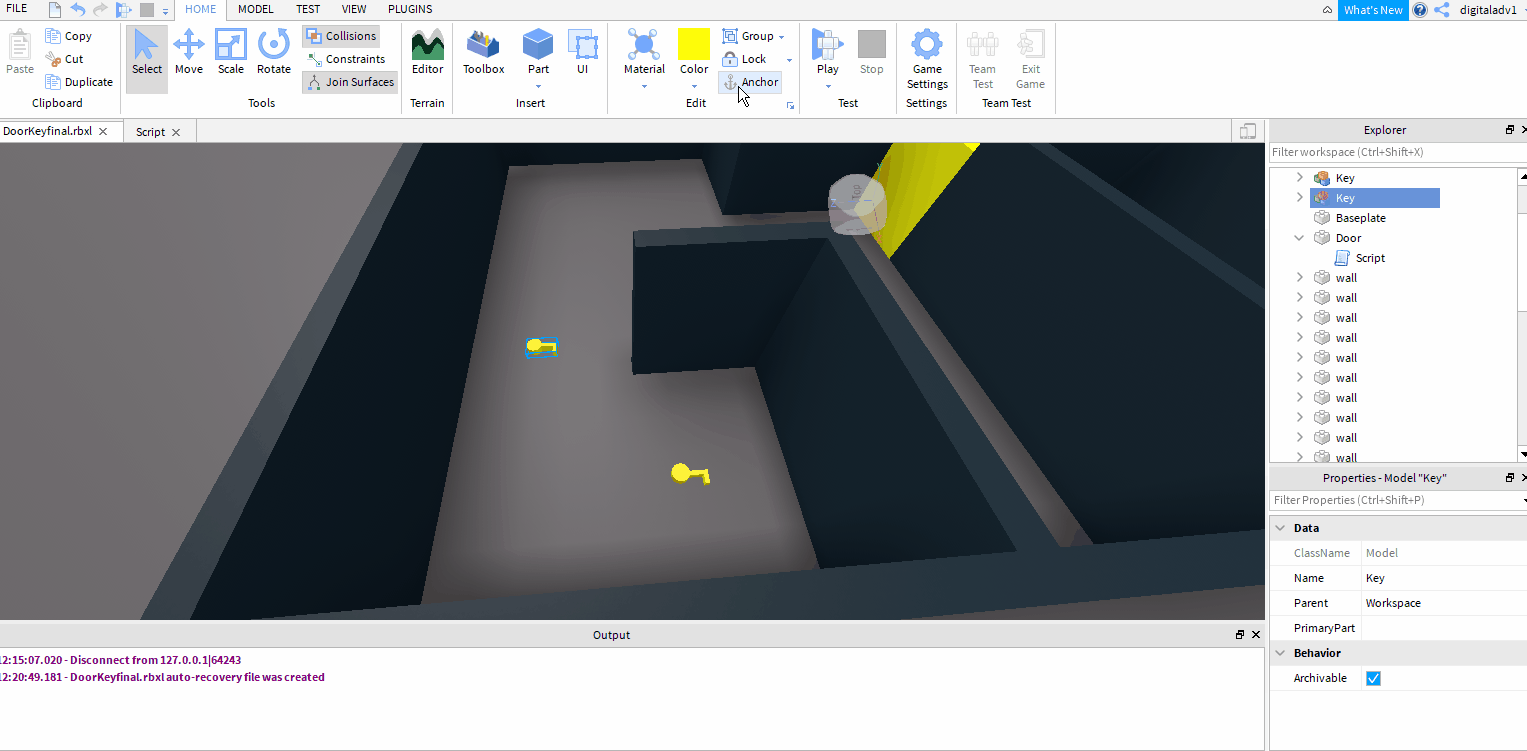This screenshot has height=751, width=1527.
Task: Select the Script under Door
Action: pyautogui.click(x=1370, y=258)
